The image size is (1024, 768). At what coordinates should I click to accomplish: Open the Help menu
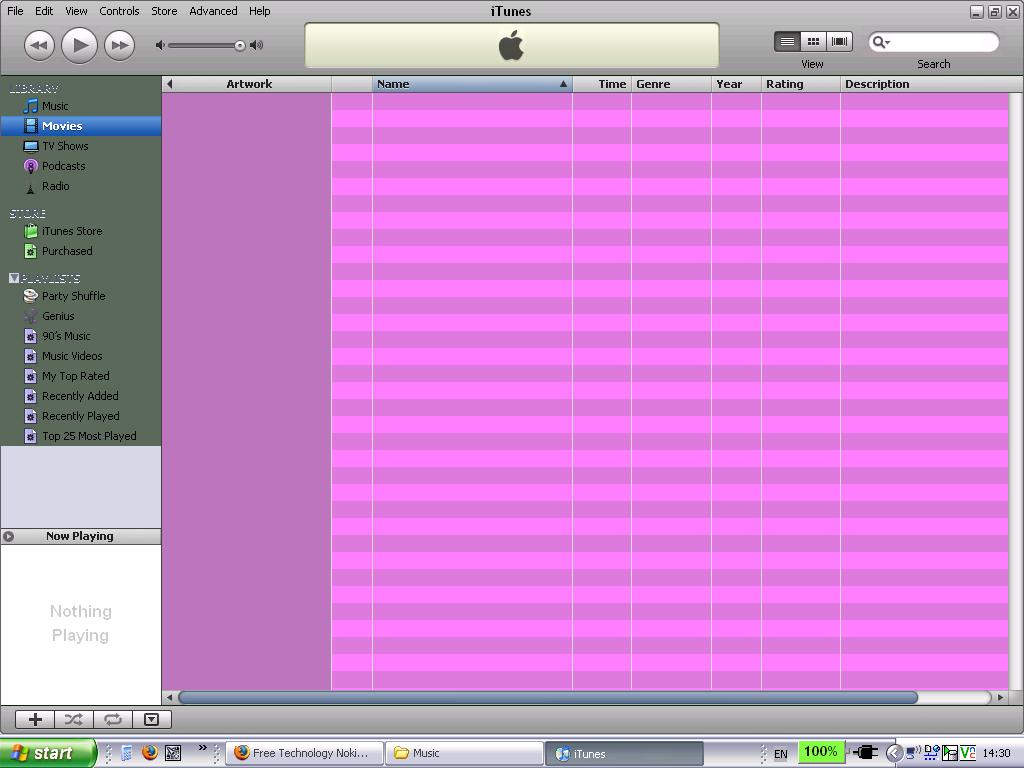point(259,11)
